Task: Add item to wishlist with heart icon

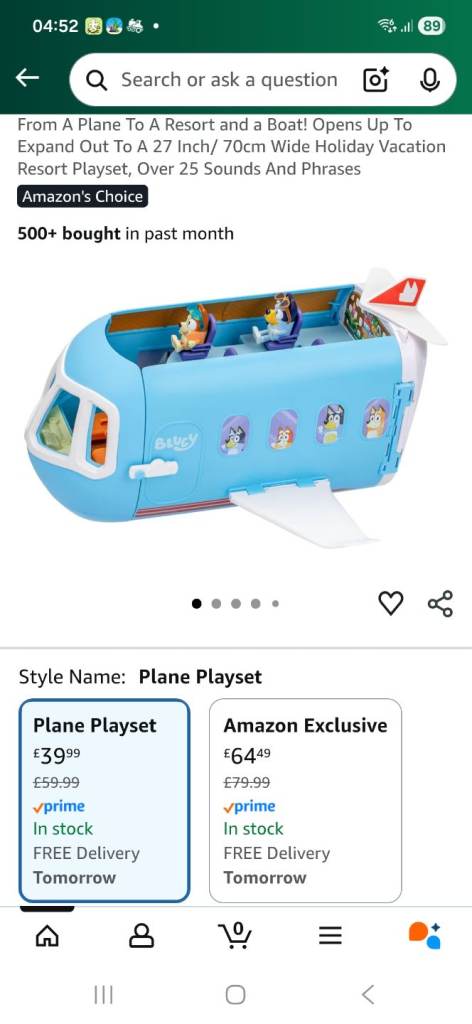Action: pos(391,603)
